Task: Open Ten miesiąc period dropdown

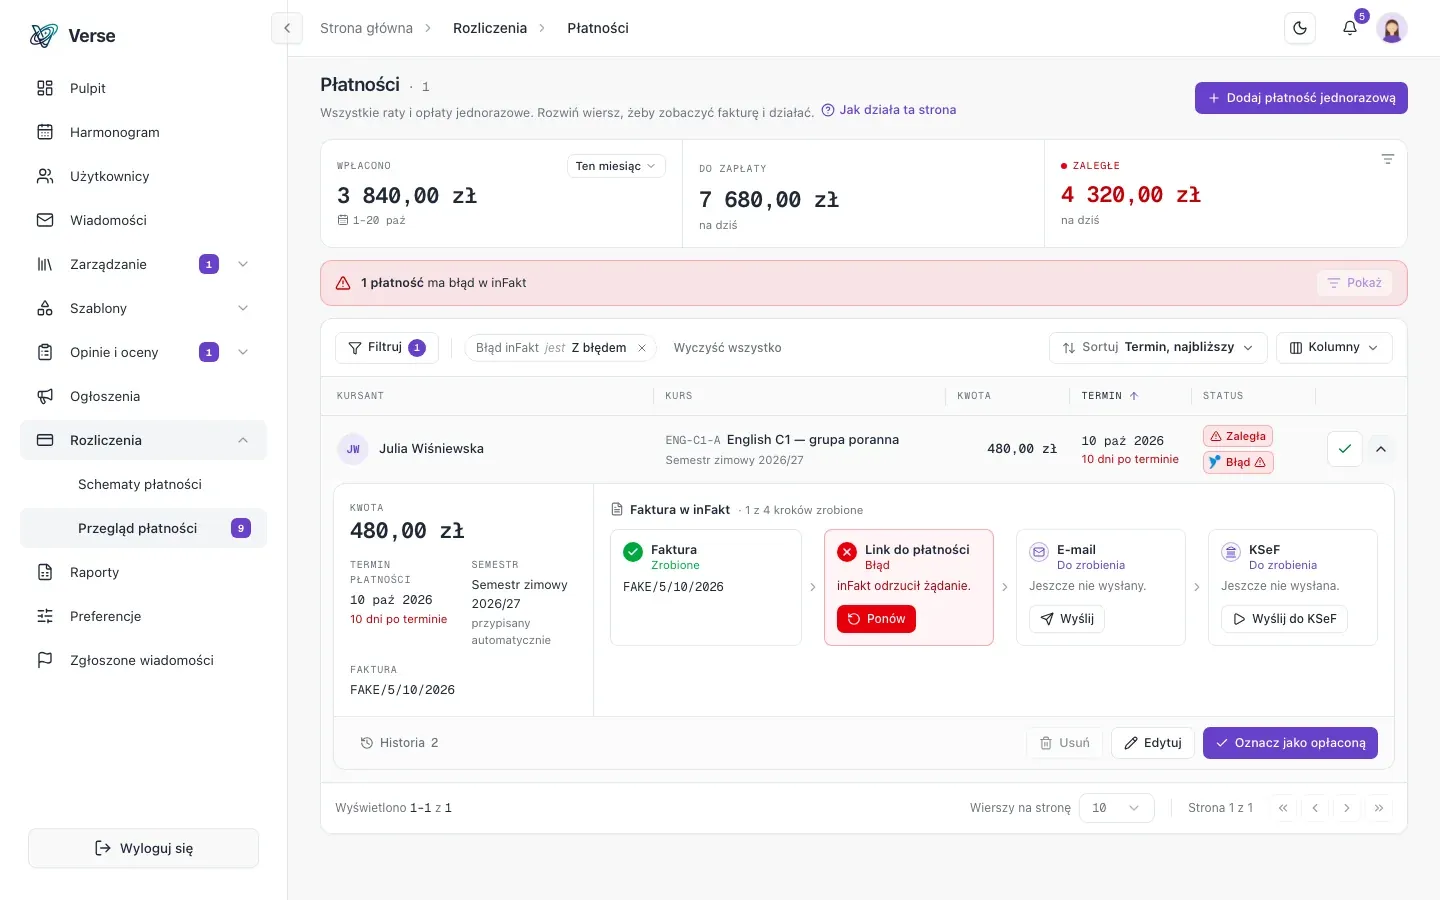Action: pyautogui.click(x=616, y=166)
